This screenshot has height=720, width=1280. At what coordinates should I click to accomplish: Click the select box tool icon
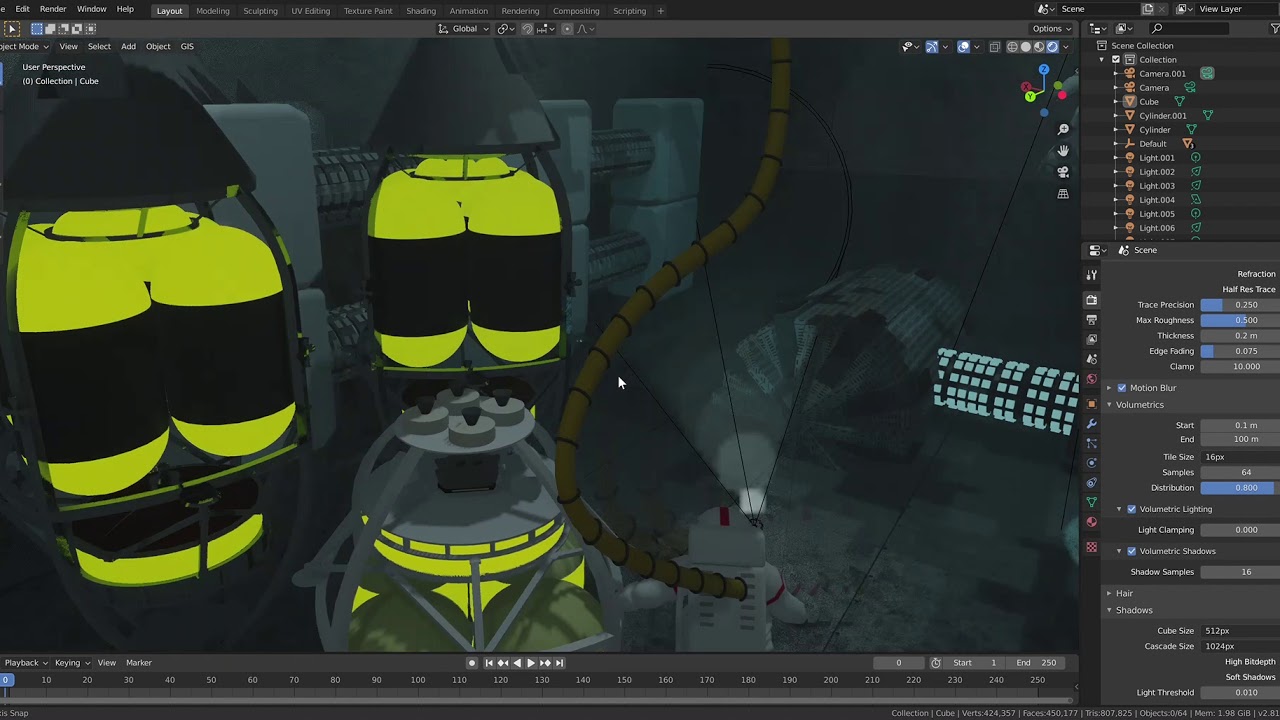(37, 28)
